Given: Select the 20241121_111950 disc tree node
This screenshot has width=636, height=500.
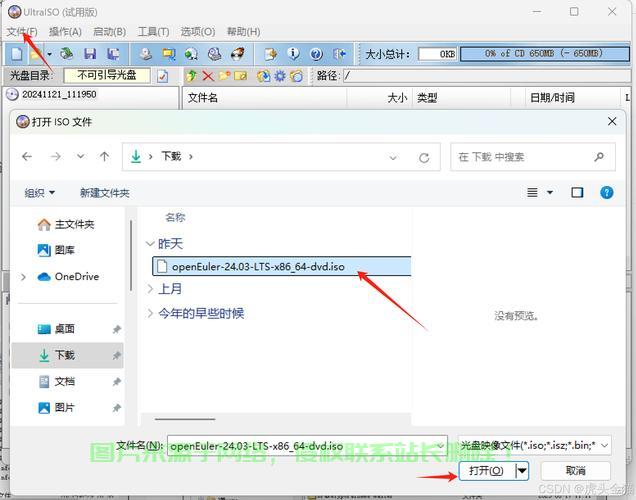Looking at the screenshot, I should [59, 94].
